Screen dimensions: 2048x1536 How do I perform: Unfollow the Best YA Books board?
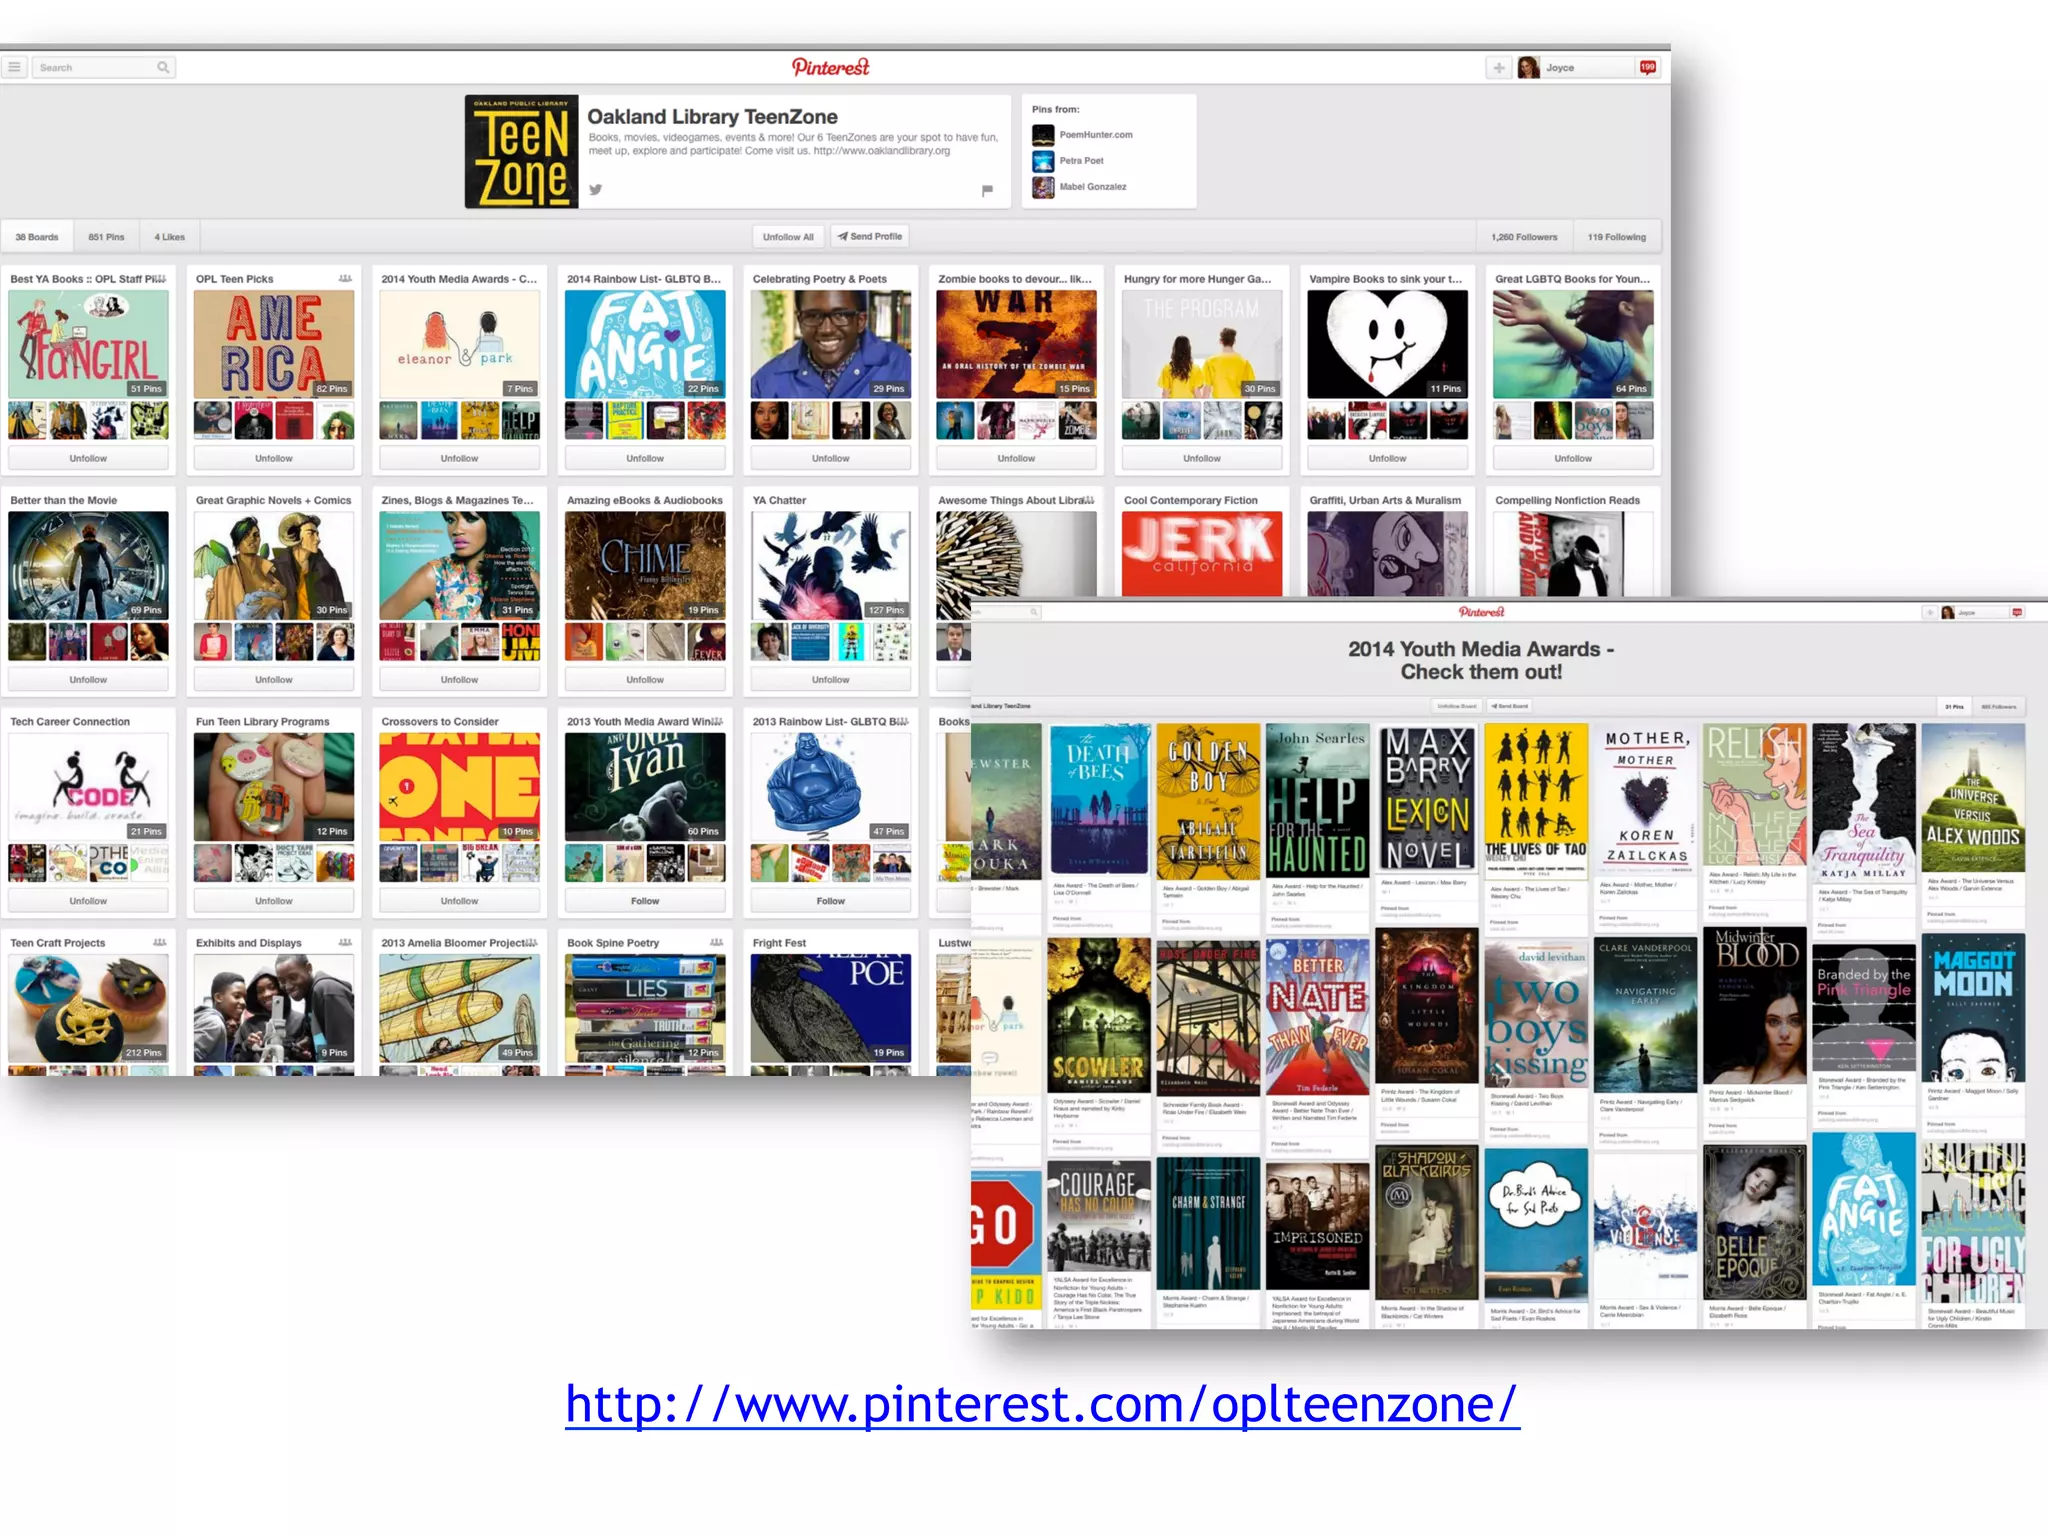click(88, 458)
